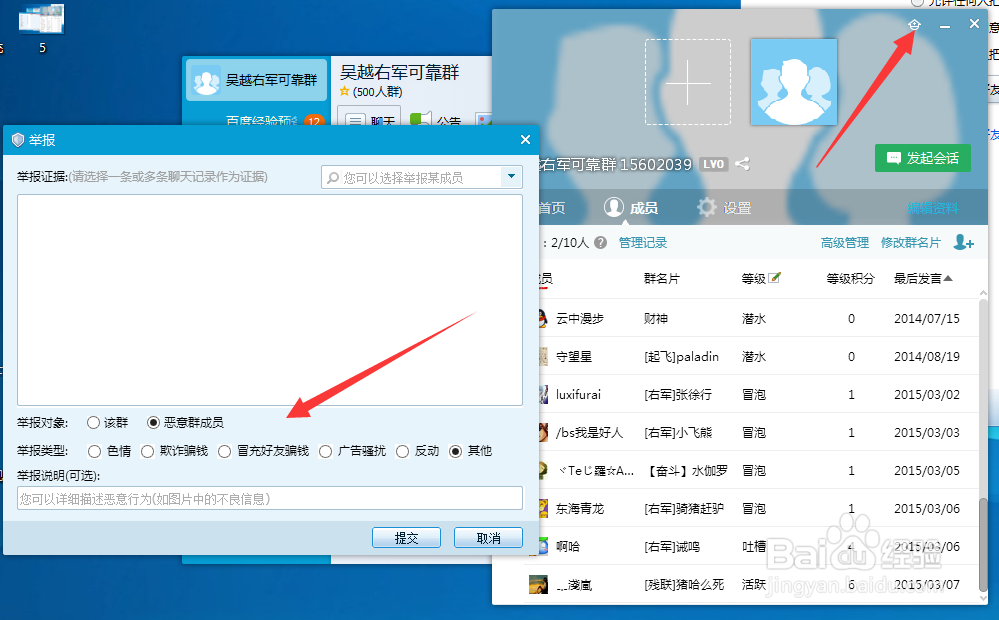Click inside the 举报说明 description input field

click(x=267, y=498)
